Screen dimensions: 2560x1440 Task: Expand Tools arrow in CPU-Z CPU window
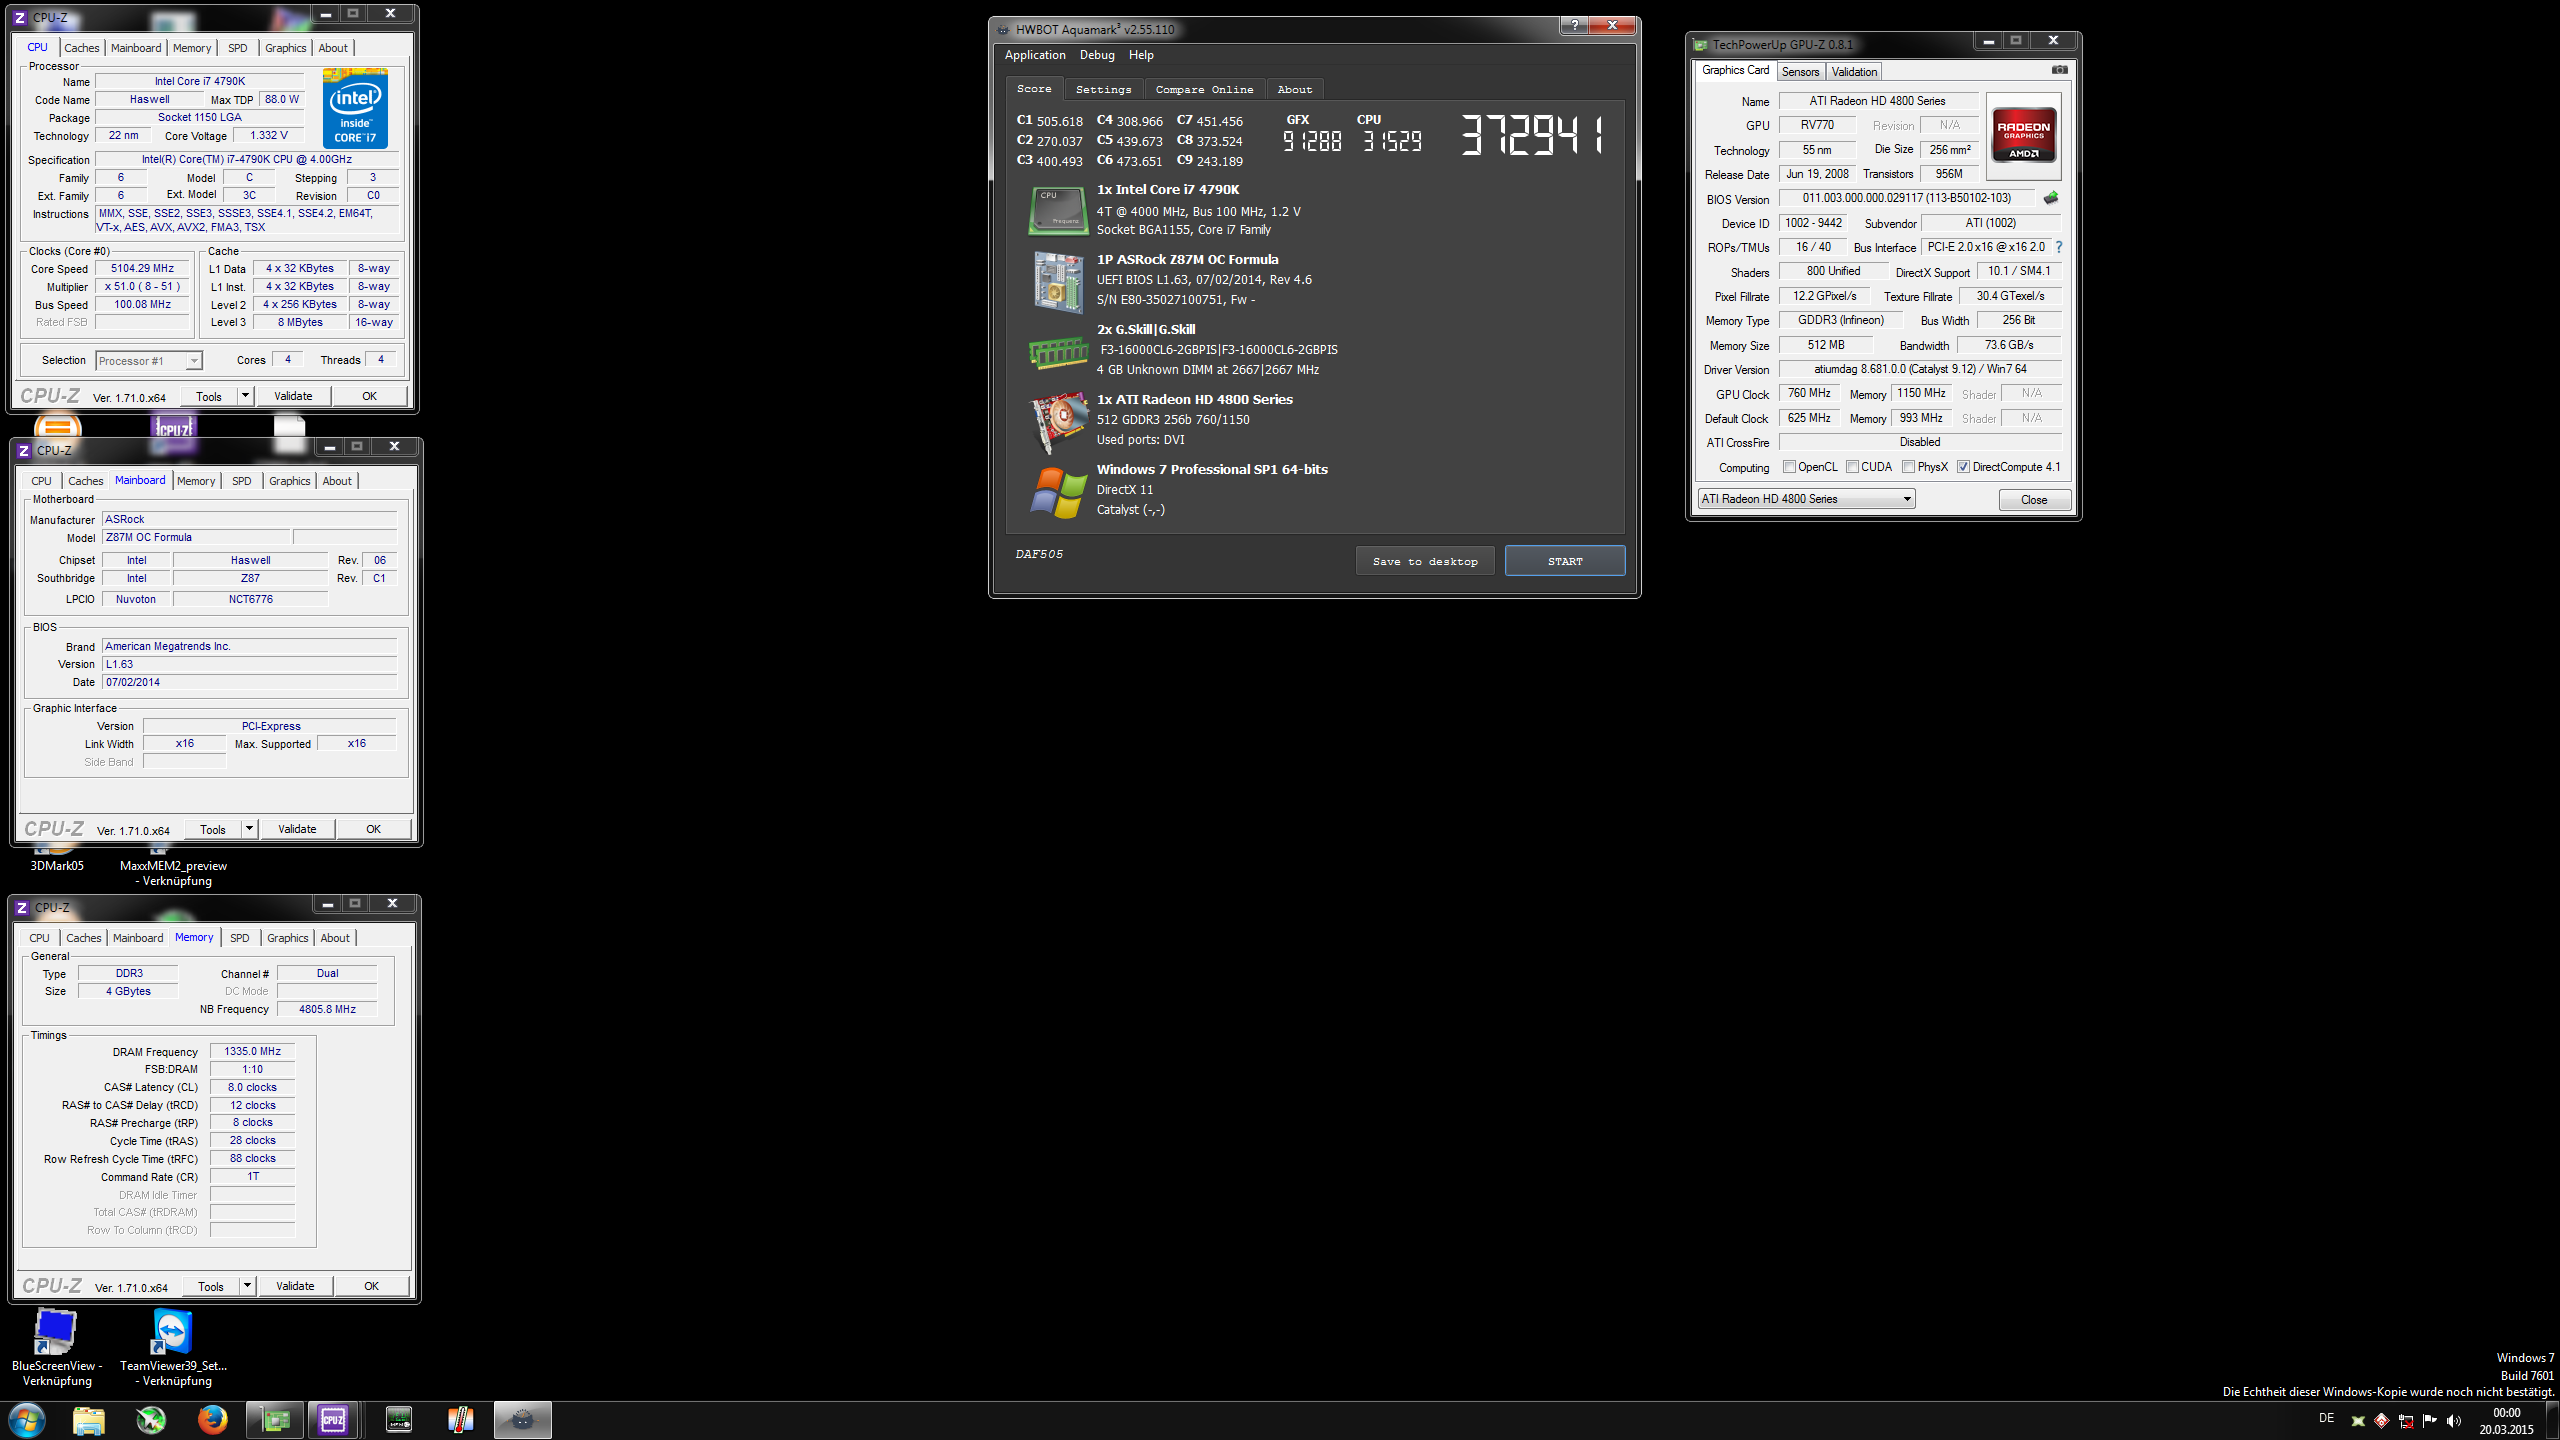pyautogui.click(x=245, y=396)
